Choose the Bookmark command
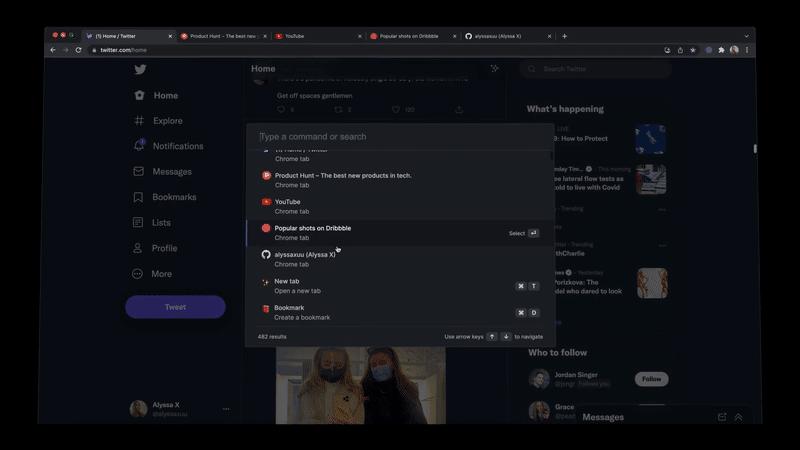Viewport: 800px width, 450px height. [x=400, y=312]
